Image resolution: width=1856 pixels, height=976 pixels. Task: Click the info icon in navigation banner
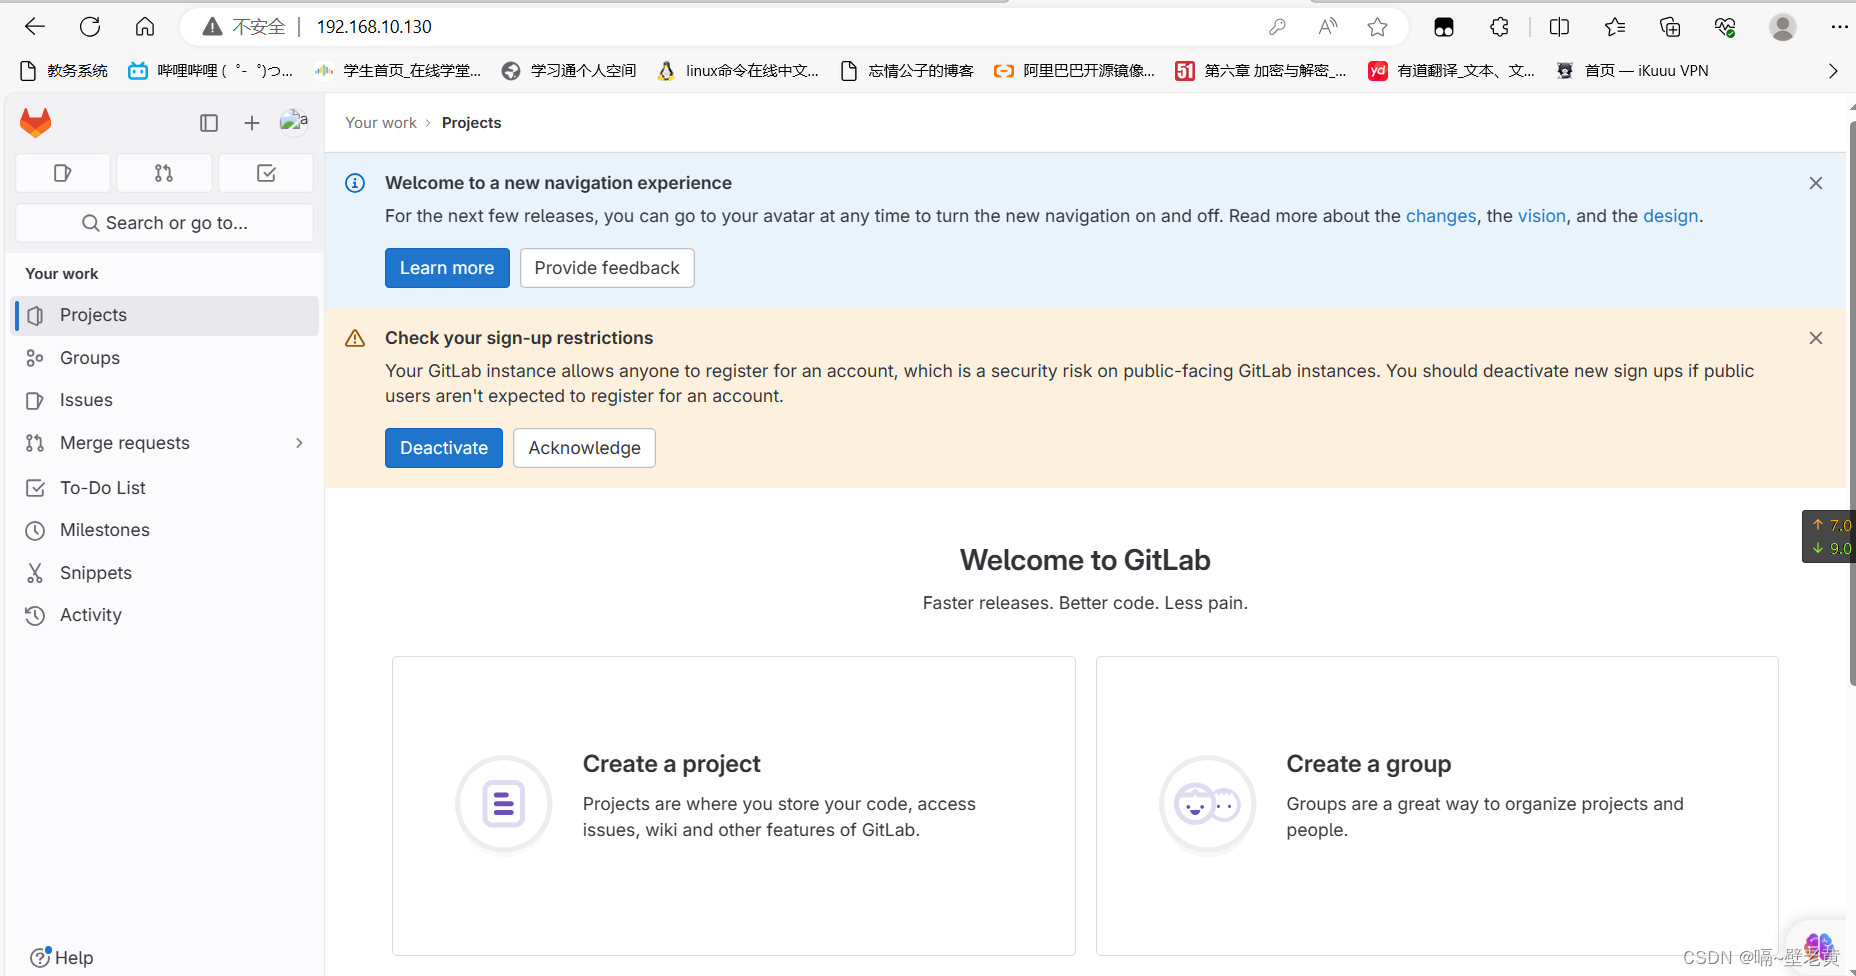355,183
